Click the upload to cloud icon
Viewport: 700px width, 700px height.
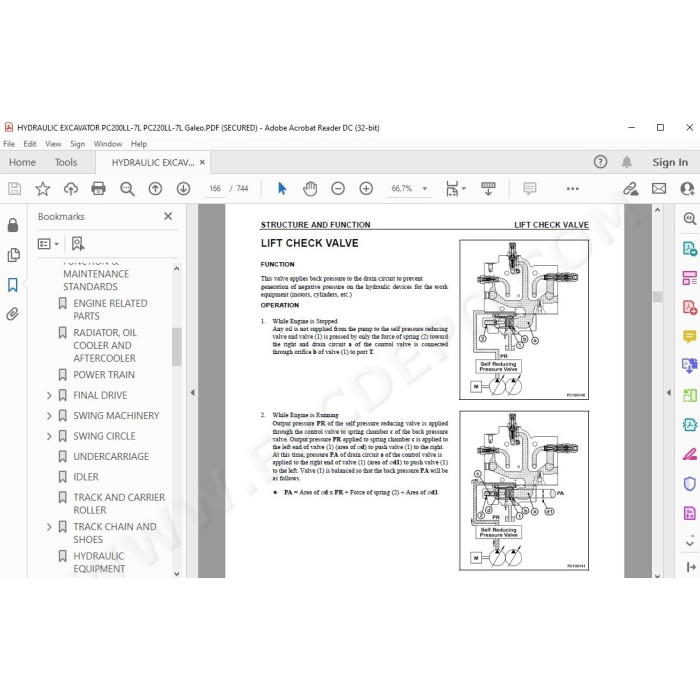point(71,189)
